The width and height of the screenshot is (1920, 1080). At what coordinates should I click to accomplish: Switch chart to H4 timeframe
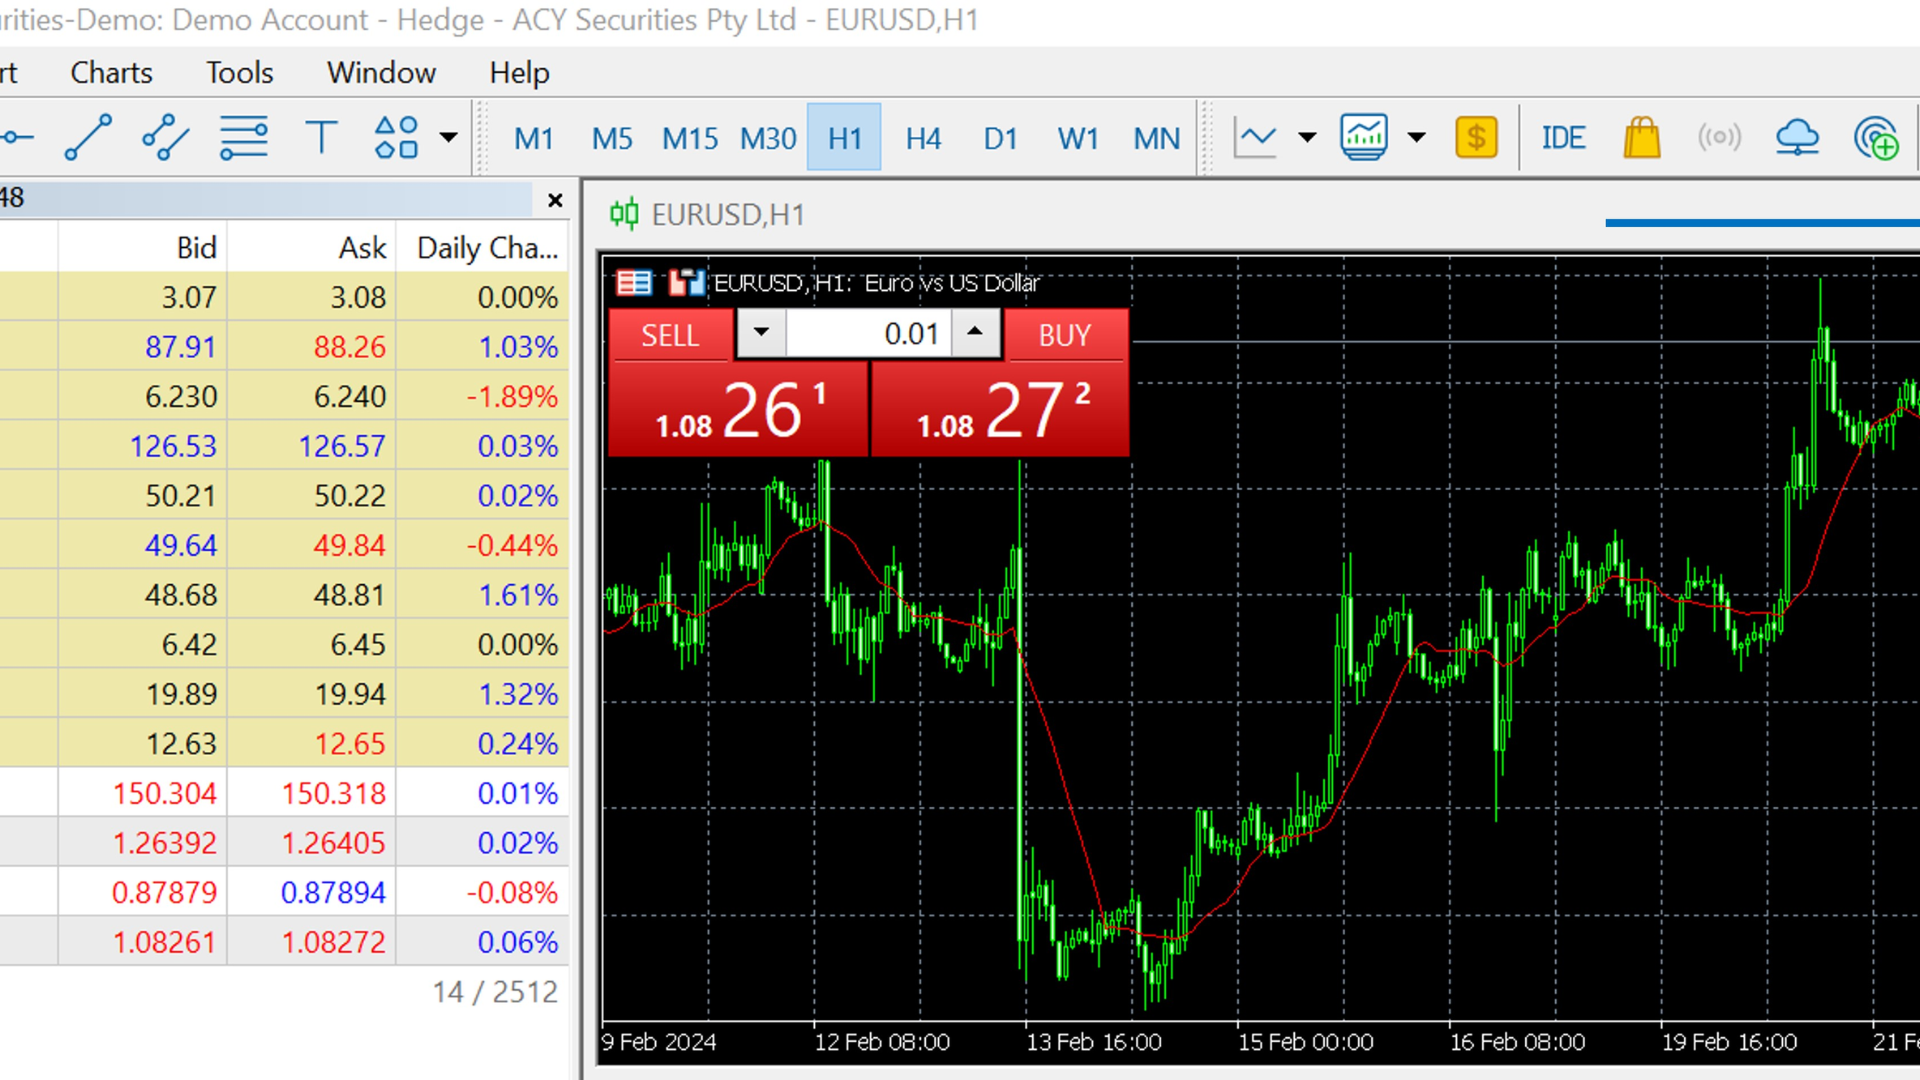point(923,138)
